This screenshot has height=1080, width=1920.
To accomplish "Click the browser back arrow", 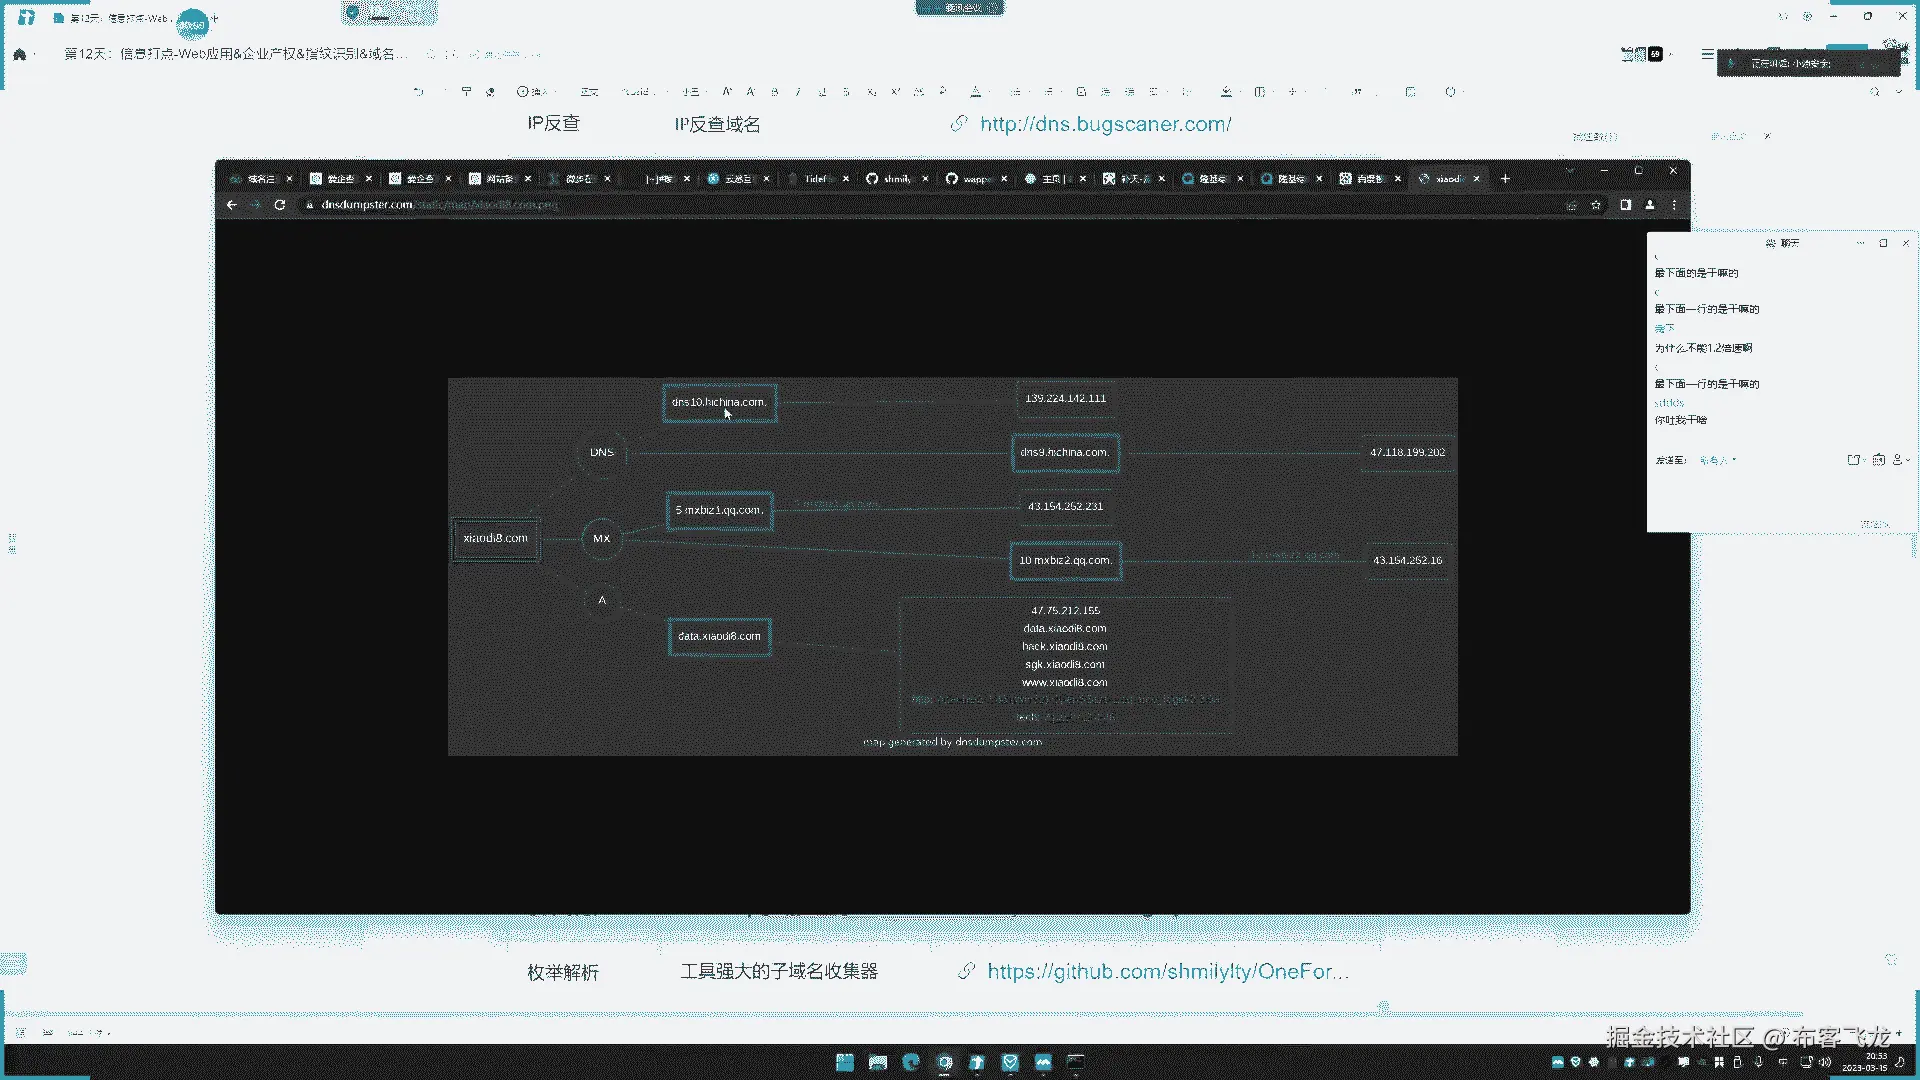I will pos(231,205).
